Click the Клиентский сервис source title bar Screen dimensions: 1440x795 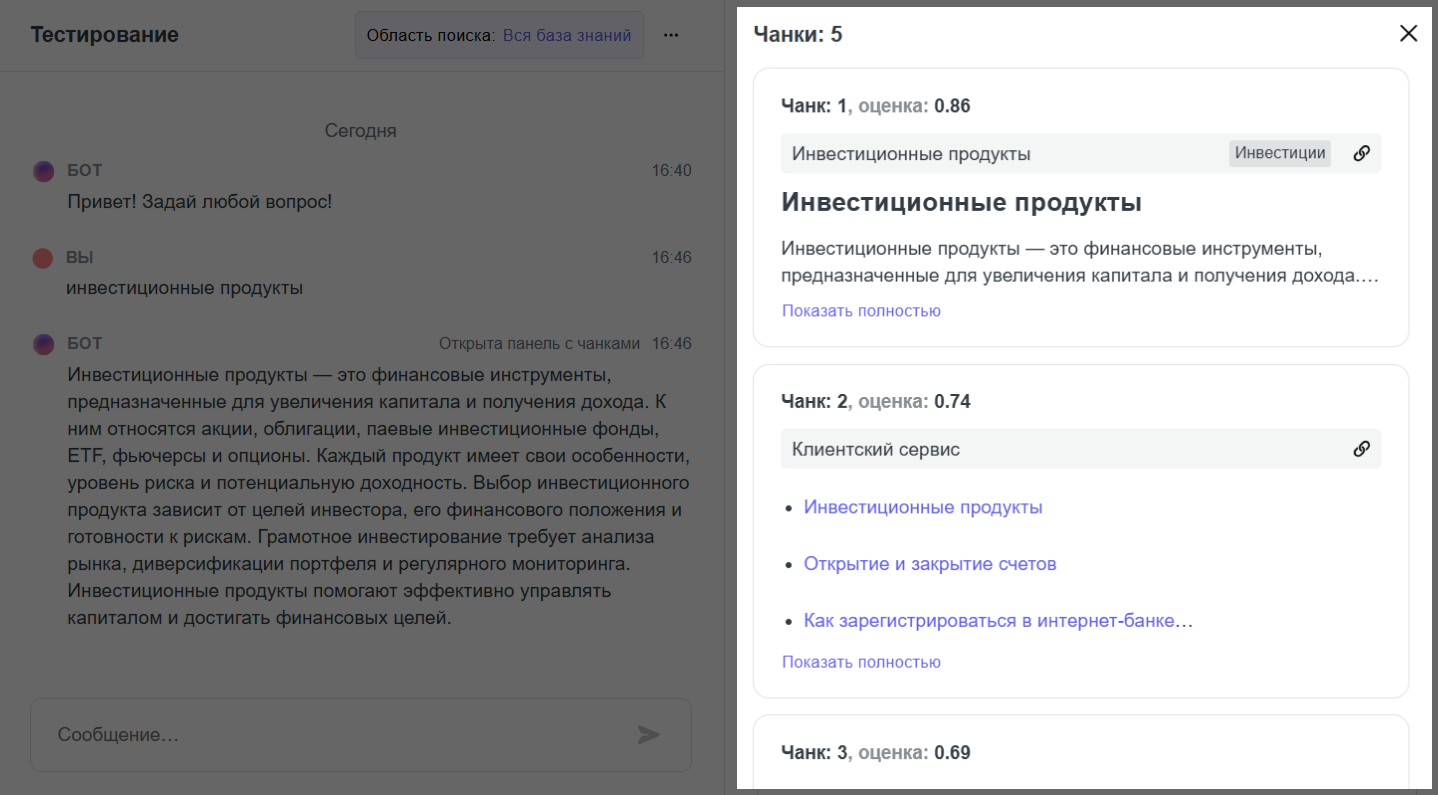[875, 450]
